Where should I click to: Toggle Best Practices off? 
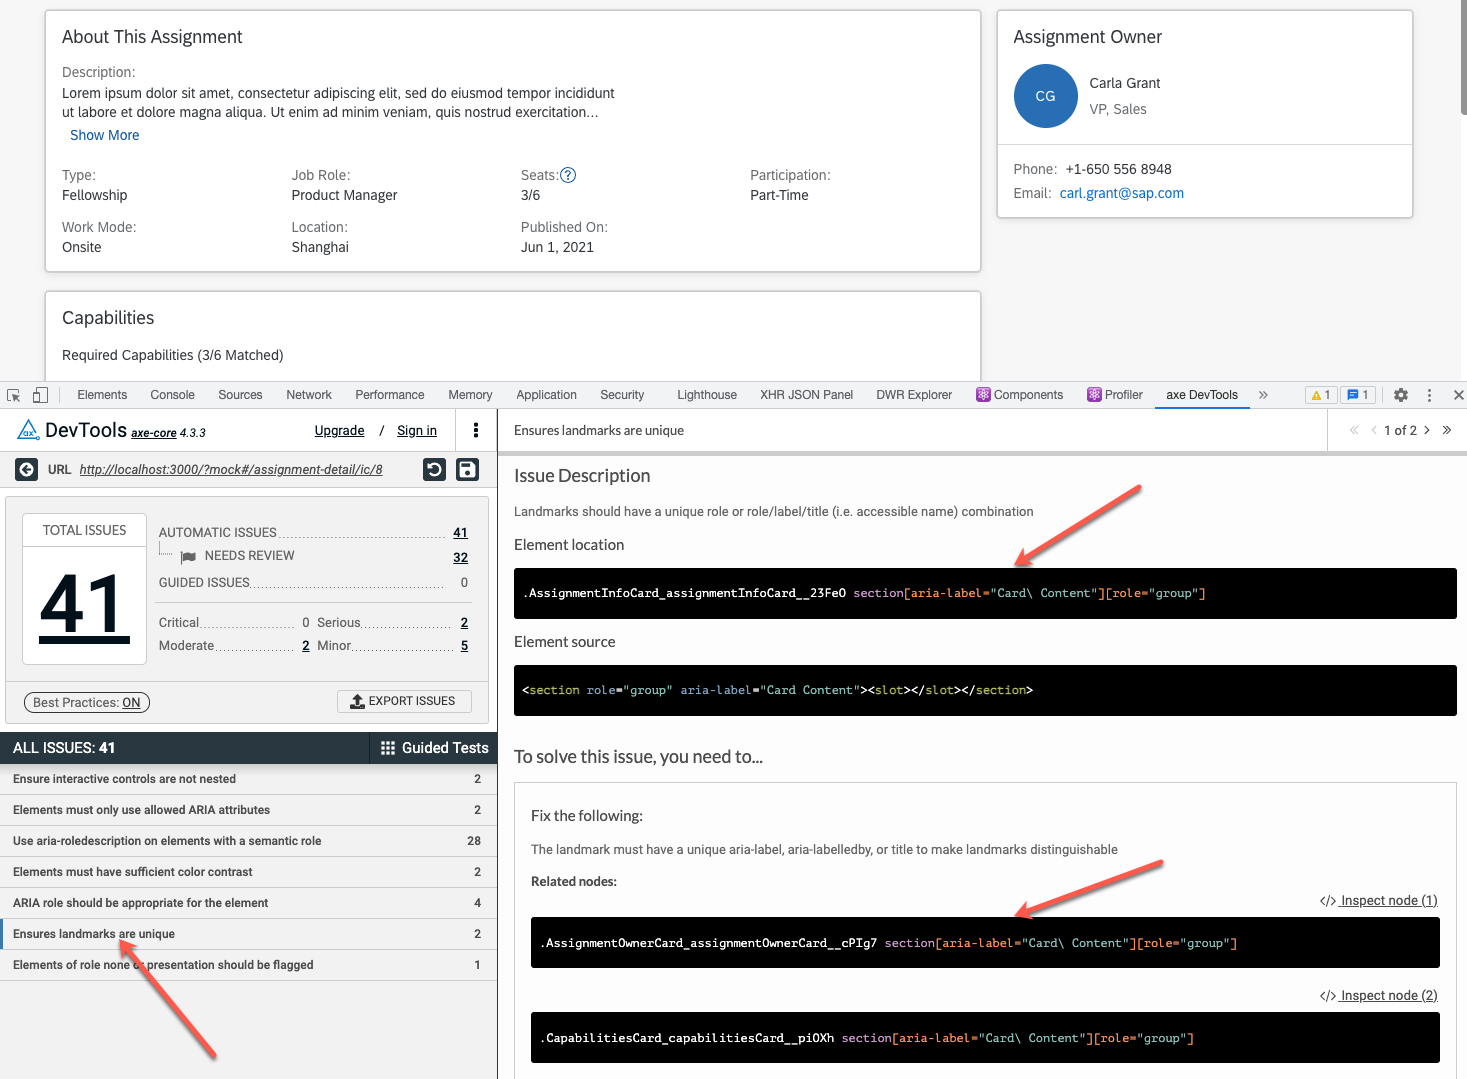(86, 702)
